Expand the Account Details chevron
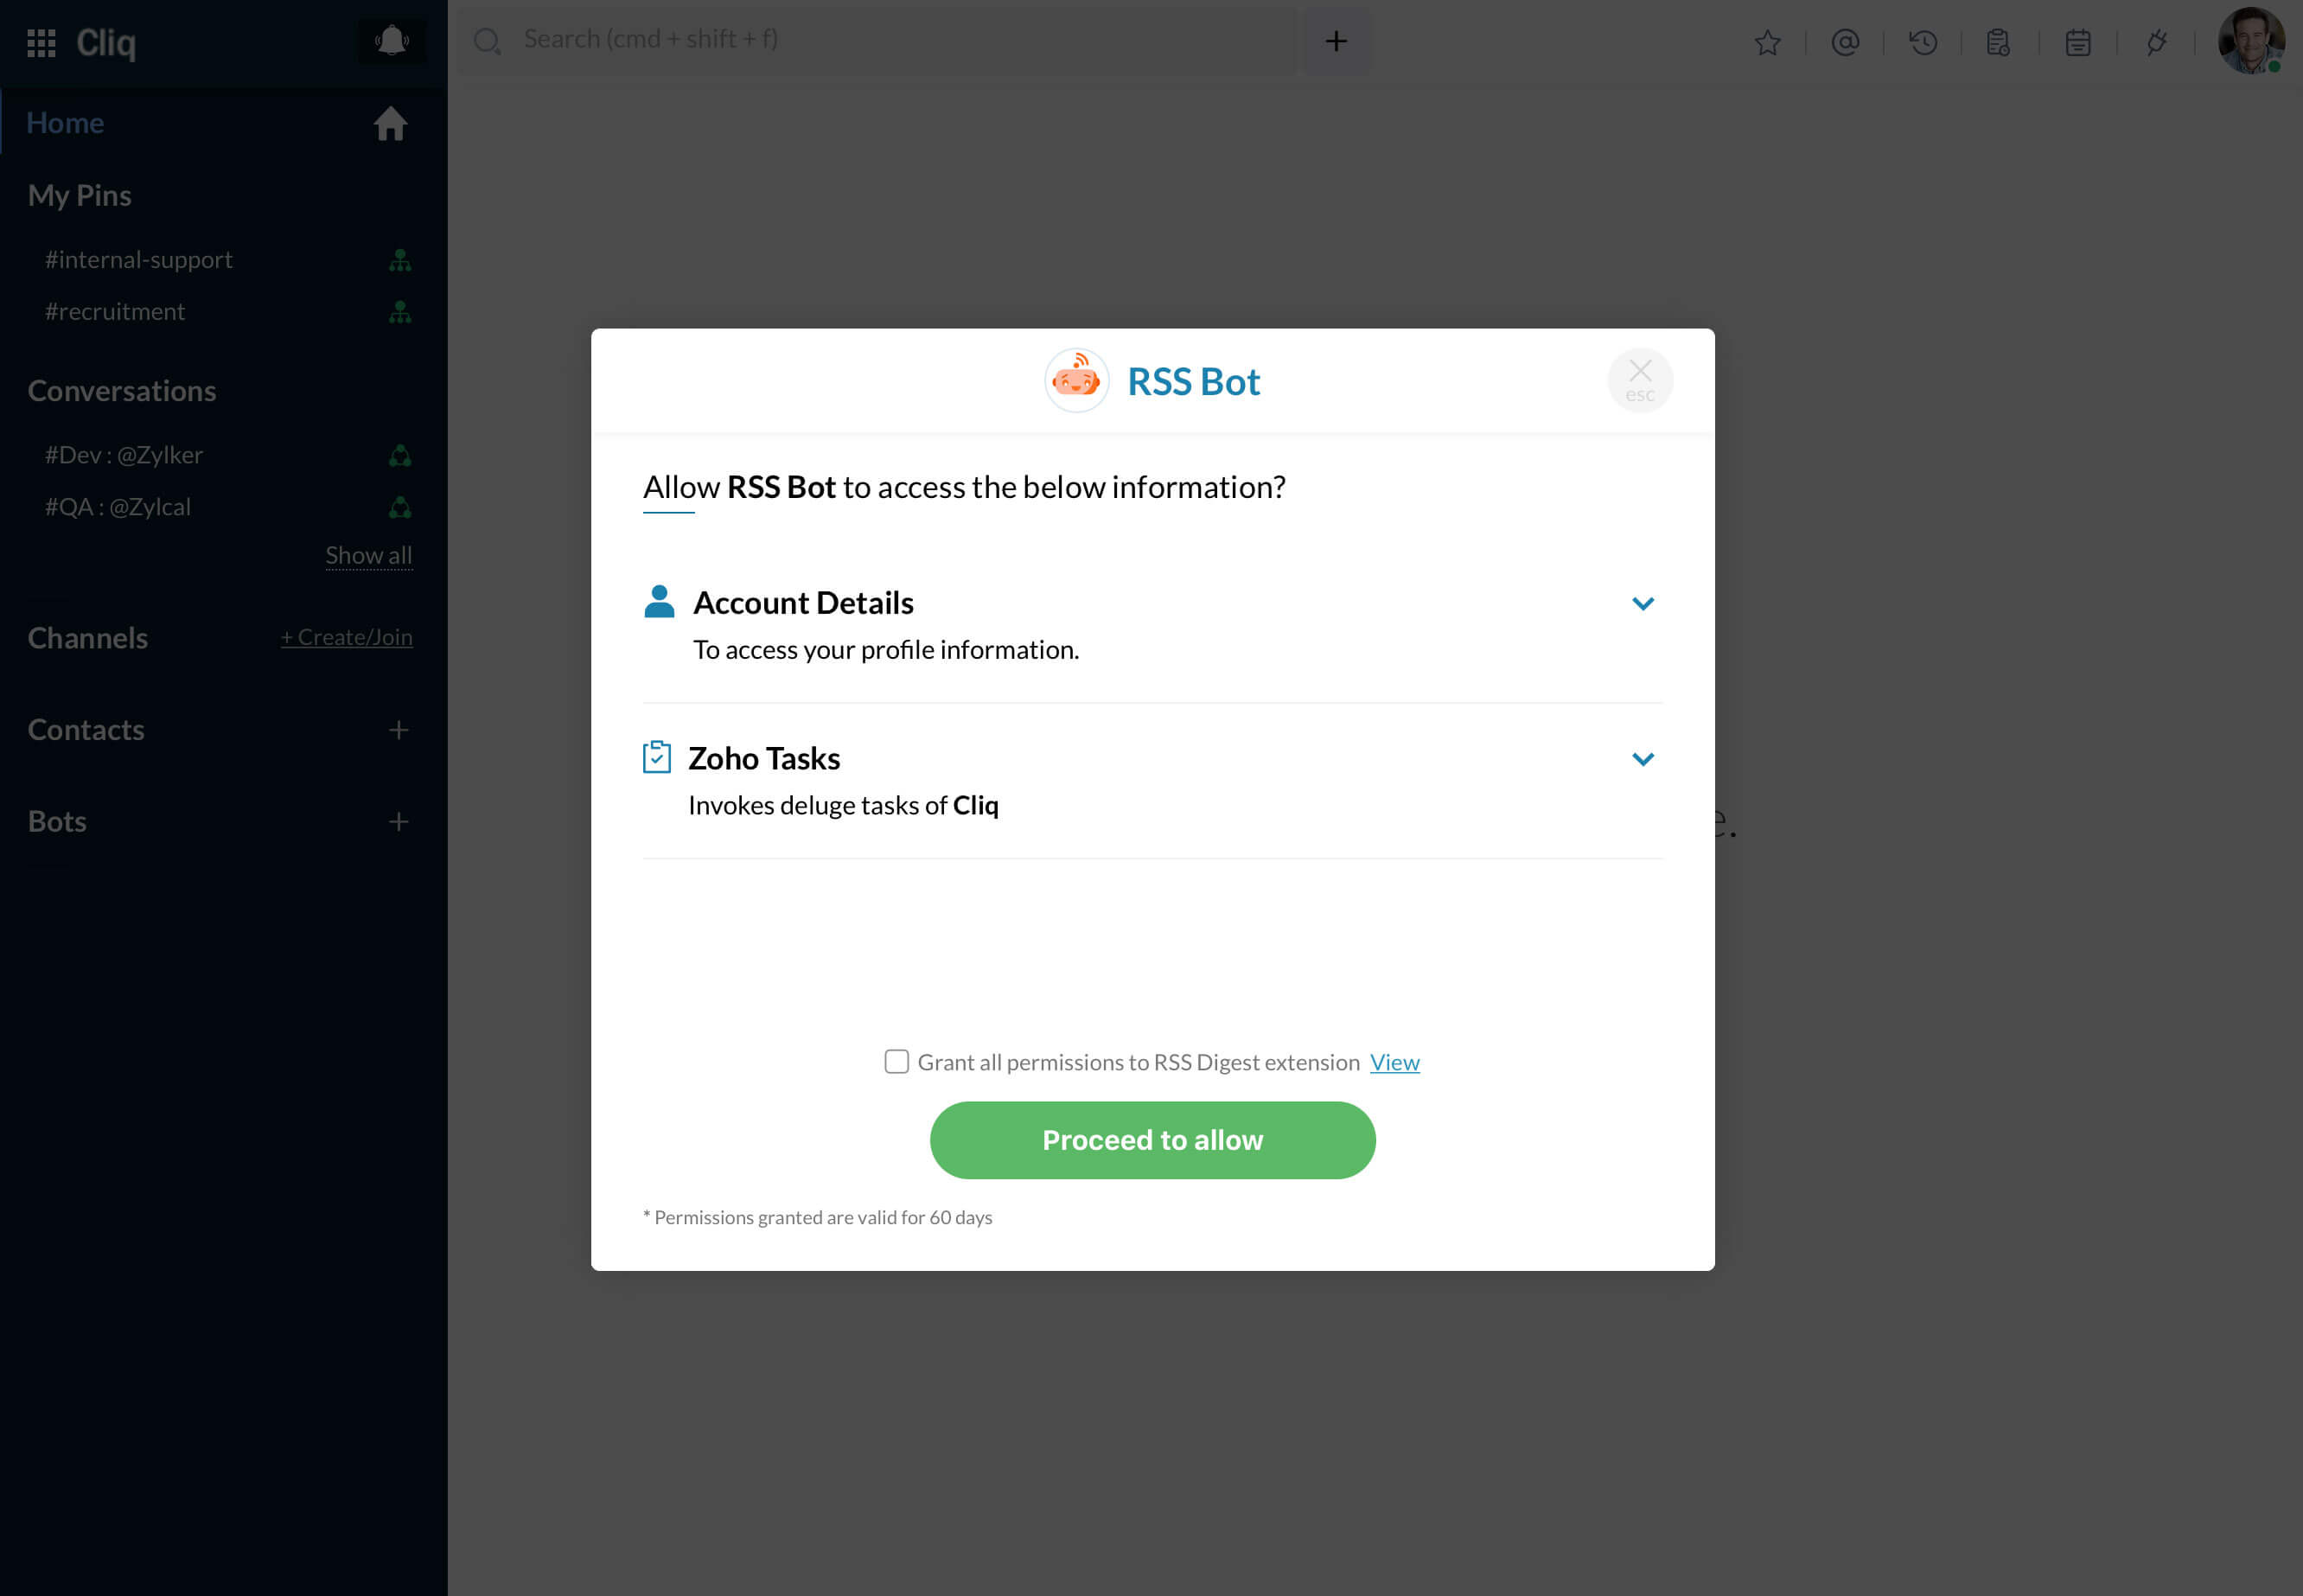This screenshot has width=2303, height=1596. [x=1642, y=603]
